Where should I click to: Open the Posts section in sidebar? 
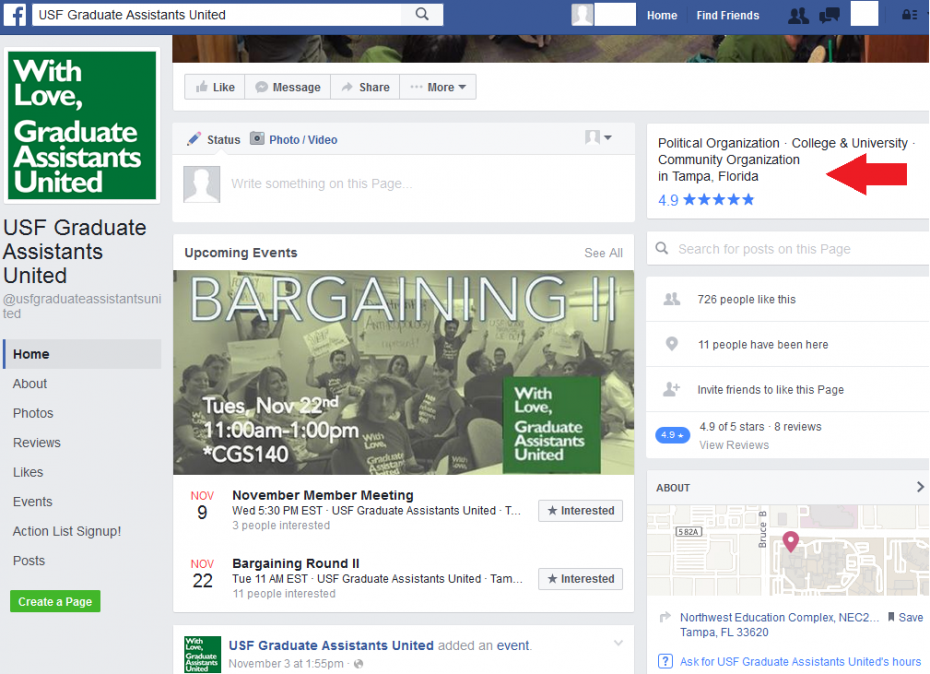tap(29, 561)
